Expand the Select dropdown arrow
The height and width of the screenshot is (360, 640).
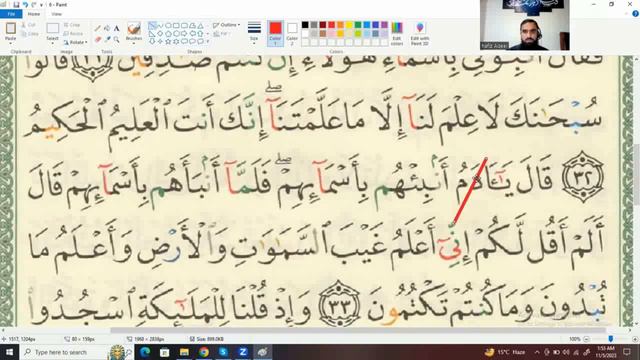click(52, 42)
